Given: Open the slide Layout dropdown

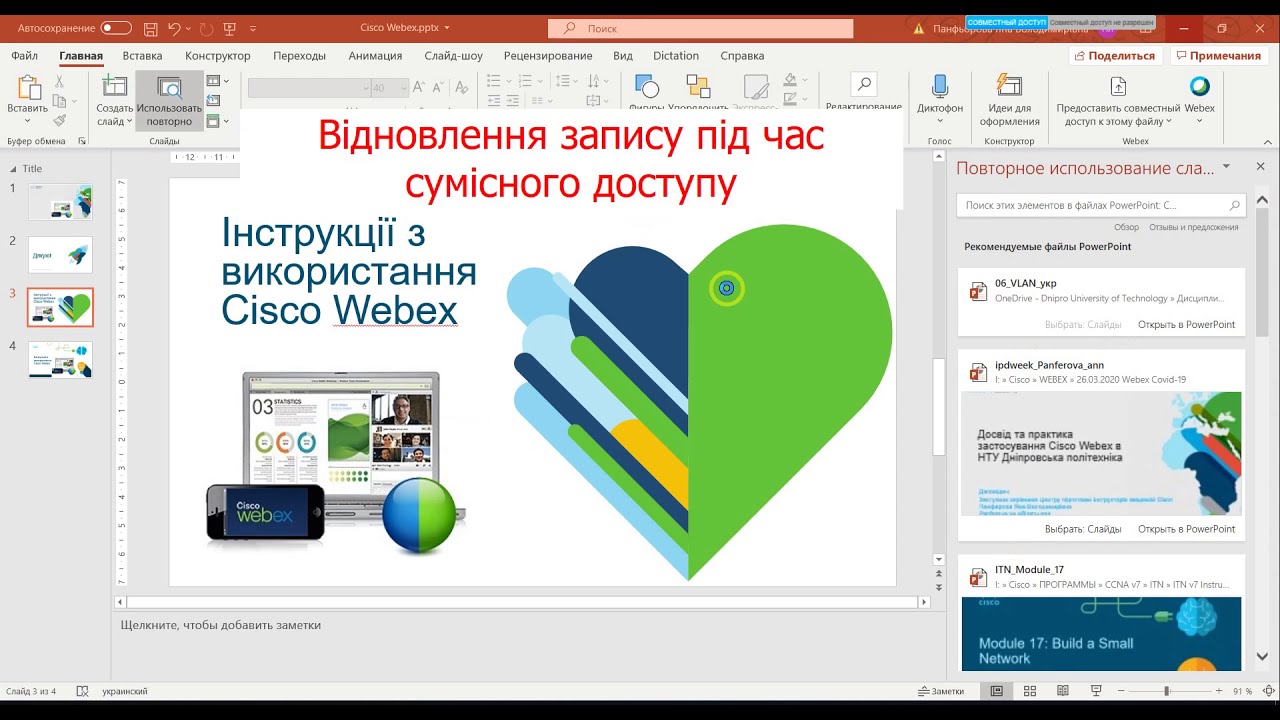Looking at the screenshot, I should click(217, 81).
